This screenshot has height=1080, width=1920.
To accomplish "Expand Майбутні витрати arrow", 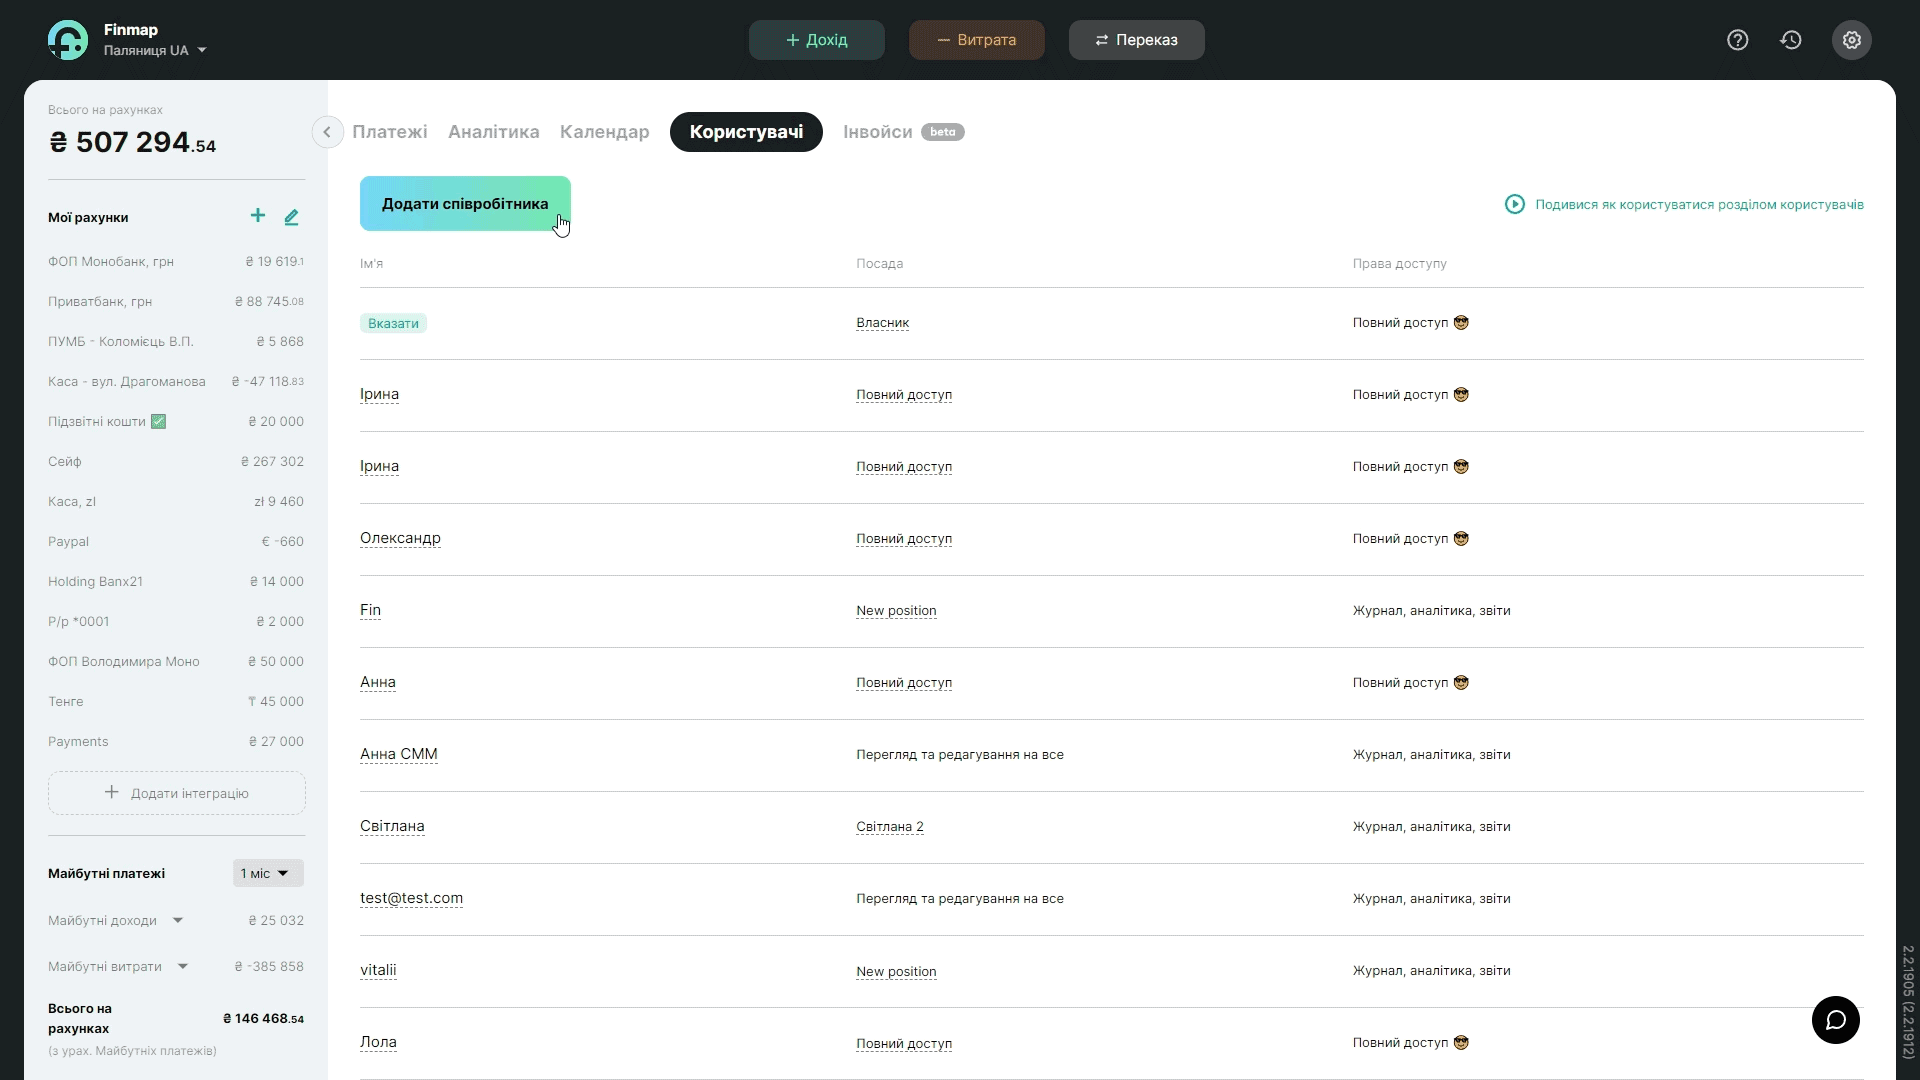I will coord(183,966).
